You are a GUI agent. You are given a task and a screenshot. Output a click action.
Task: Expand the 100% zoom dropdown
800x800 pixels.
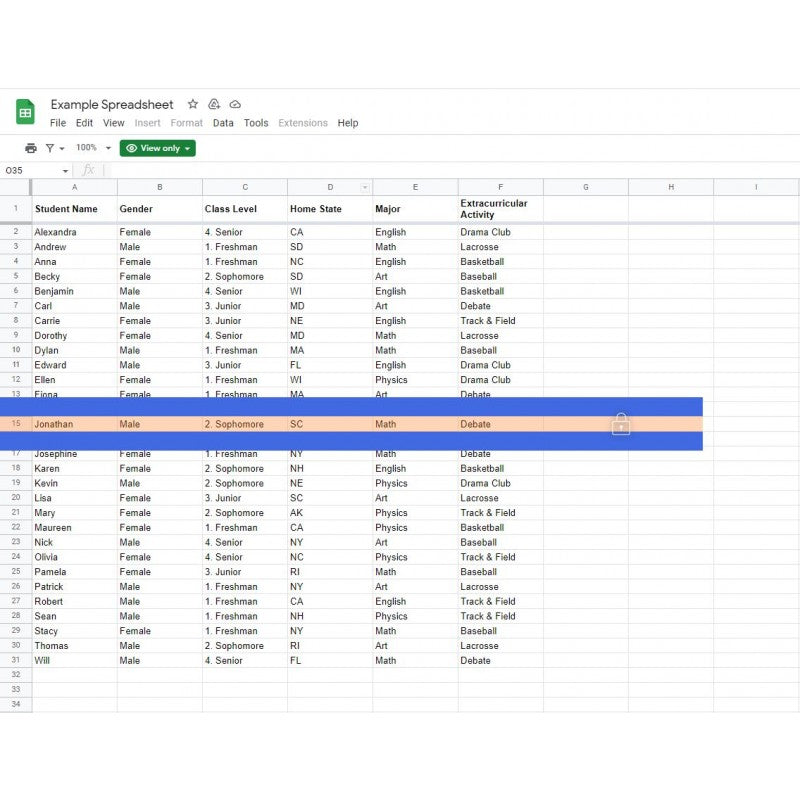pos(94,148)
